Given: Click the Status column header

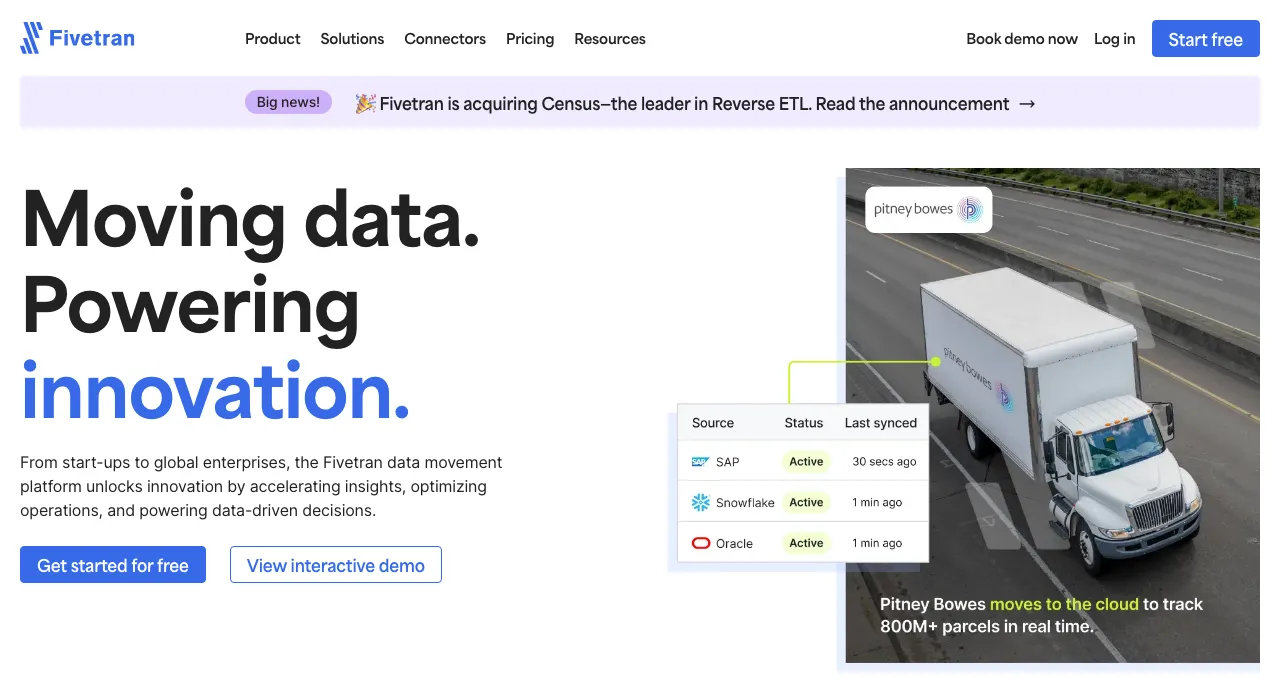Looking at the screenshot, I should [804, 423].
